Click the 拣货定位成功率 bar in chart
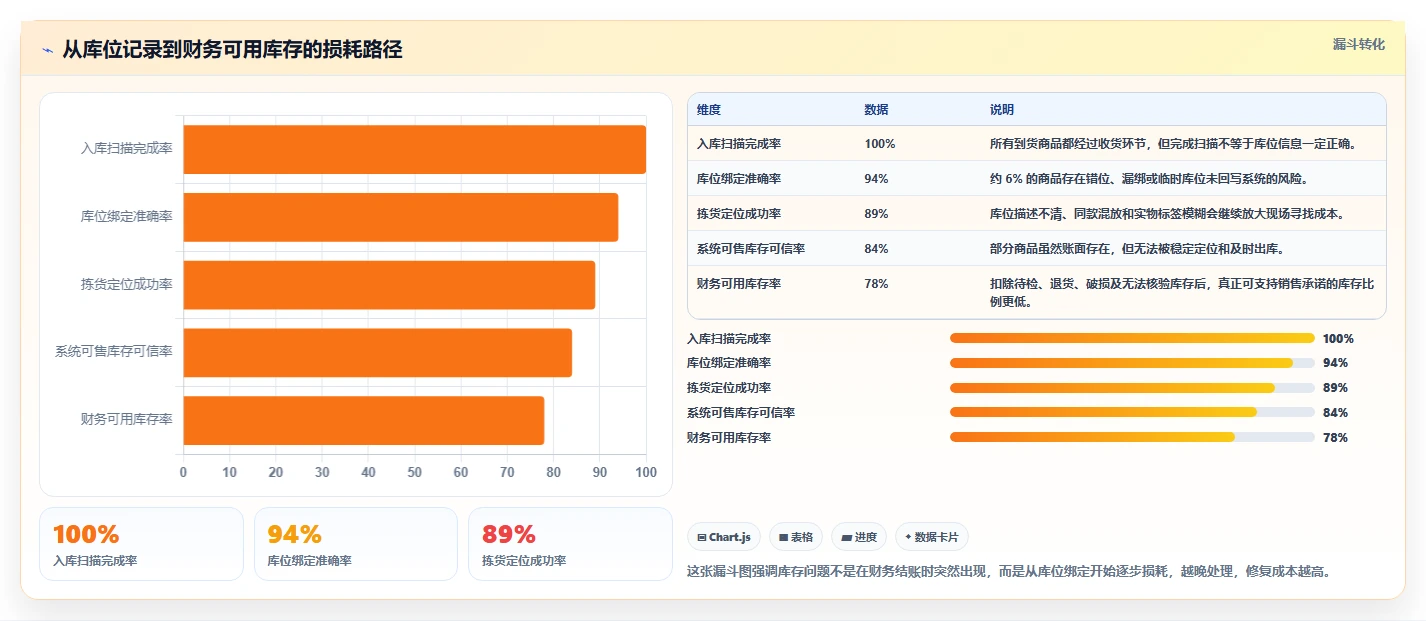This screenshot has height=621, width=1426. [389, 285]
